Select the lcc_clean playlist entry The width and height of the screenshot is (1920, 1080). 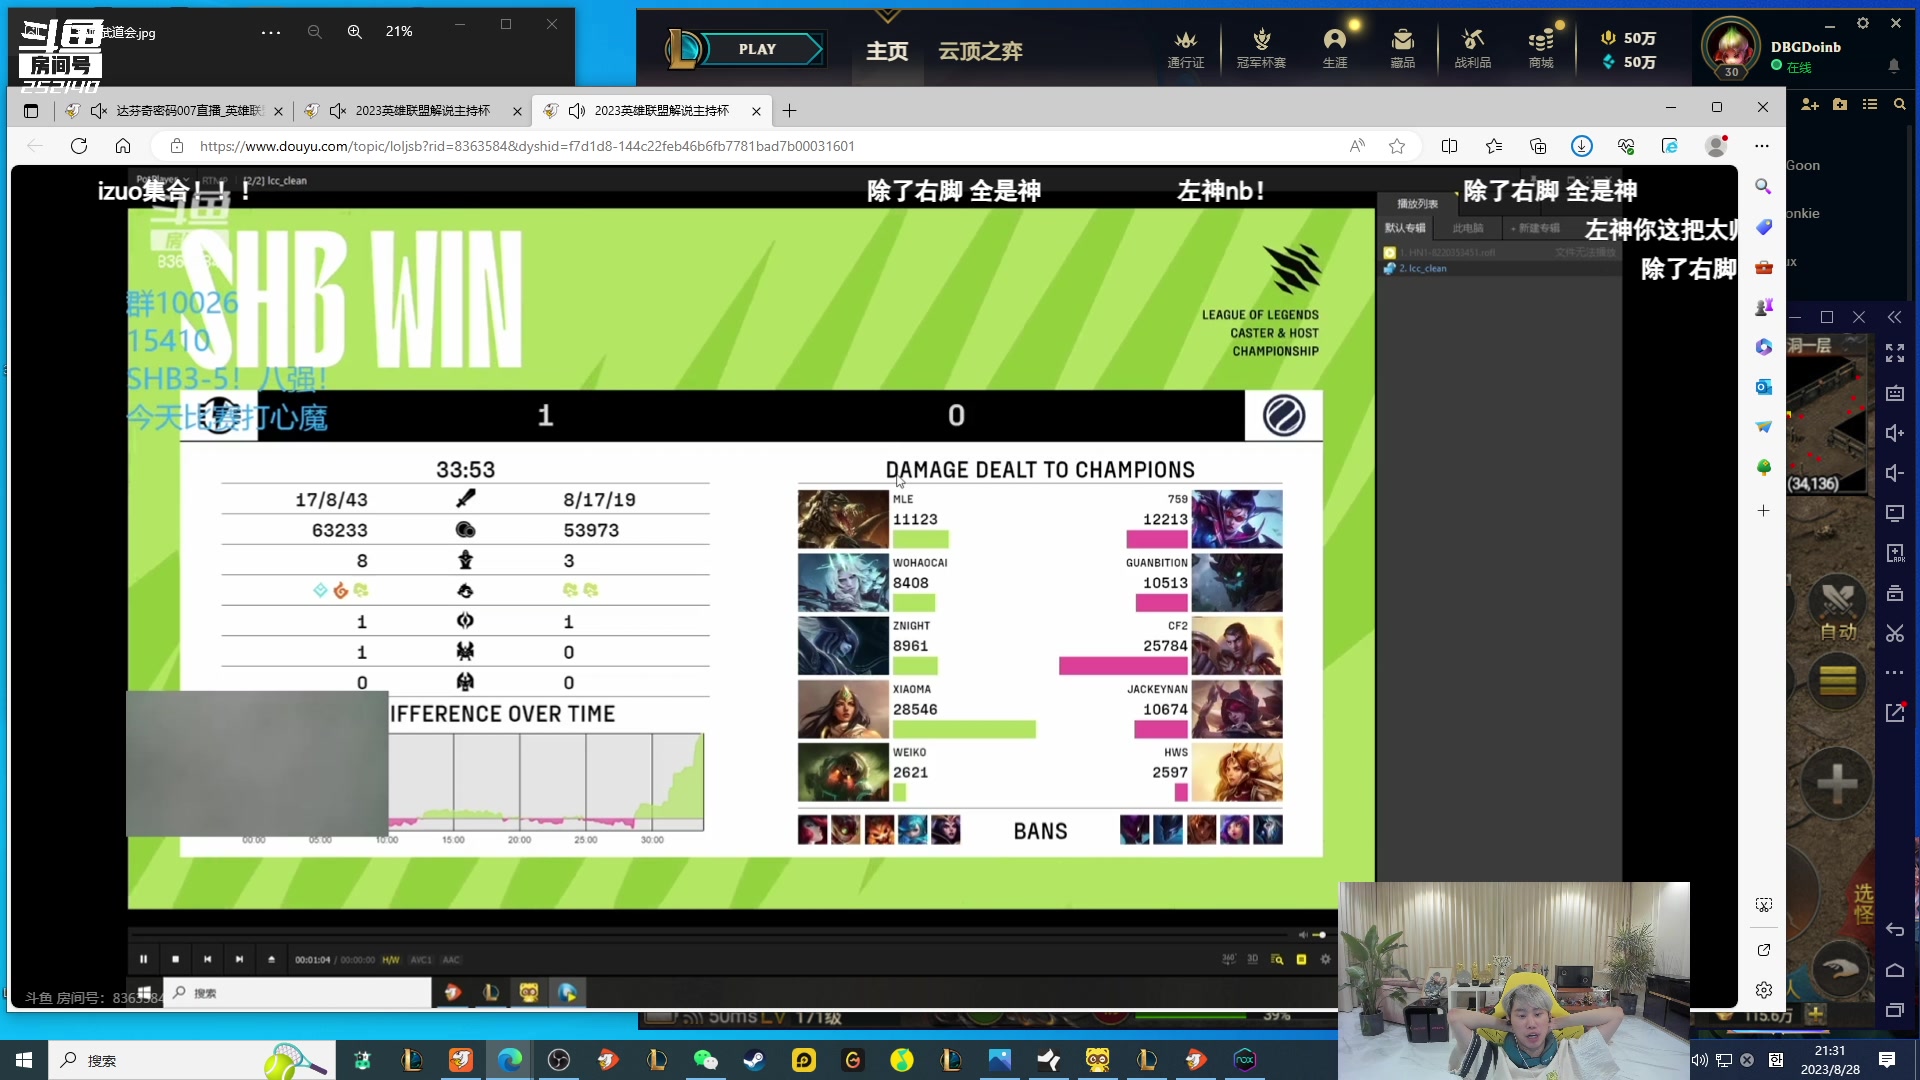click(x=1422, y=268)
